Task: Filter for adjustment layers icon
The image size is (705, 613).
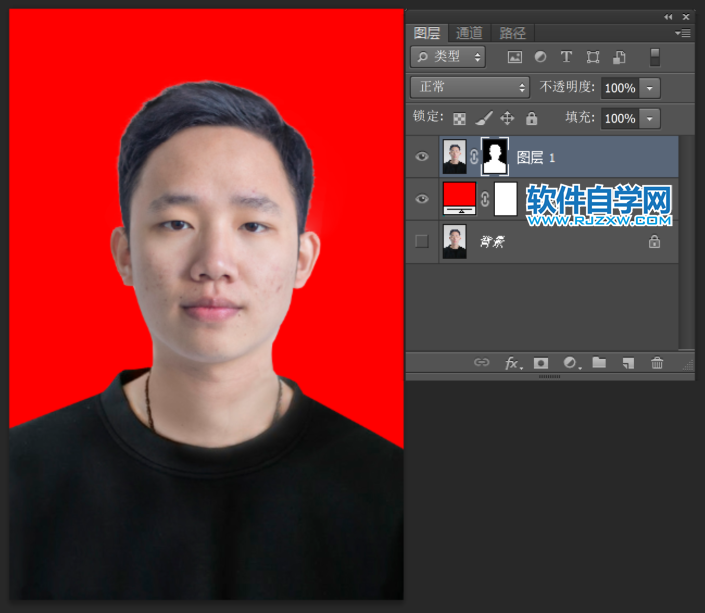Action: (x=540, y=57)
